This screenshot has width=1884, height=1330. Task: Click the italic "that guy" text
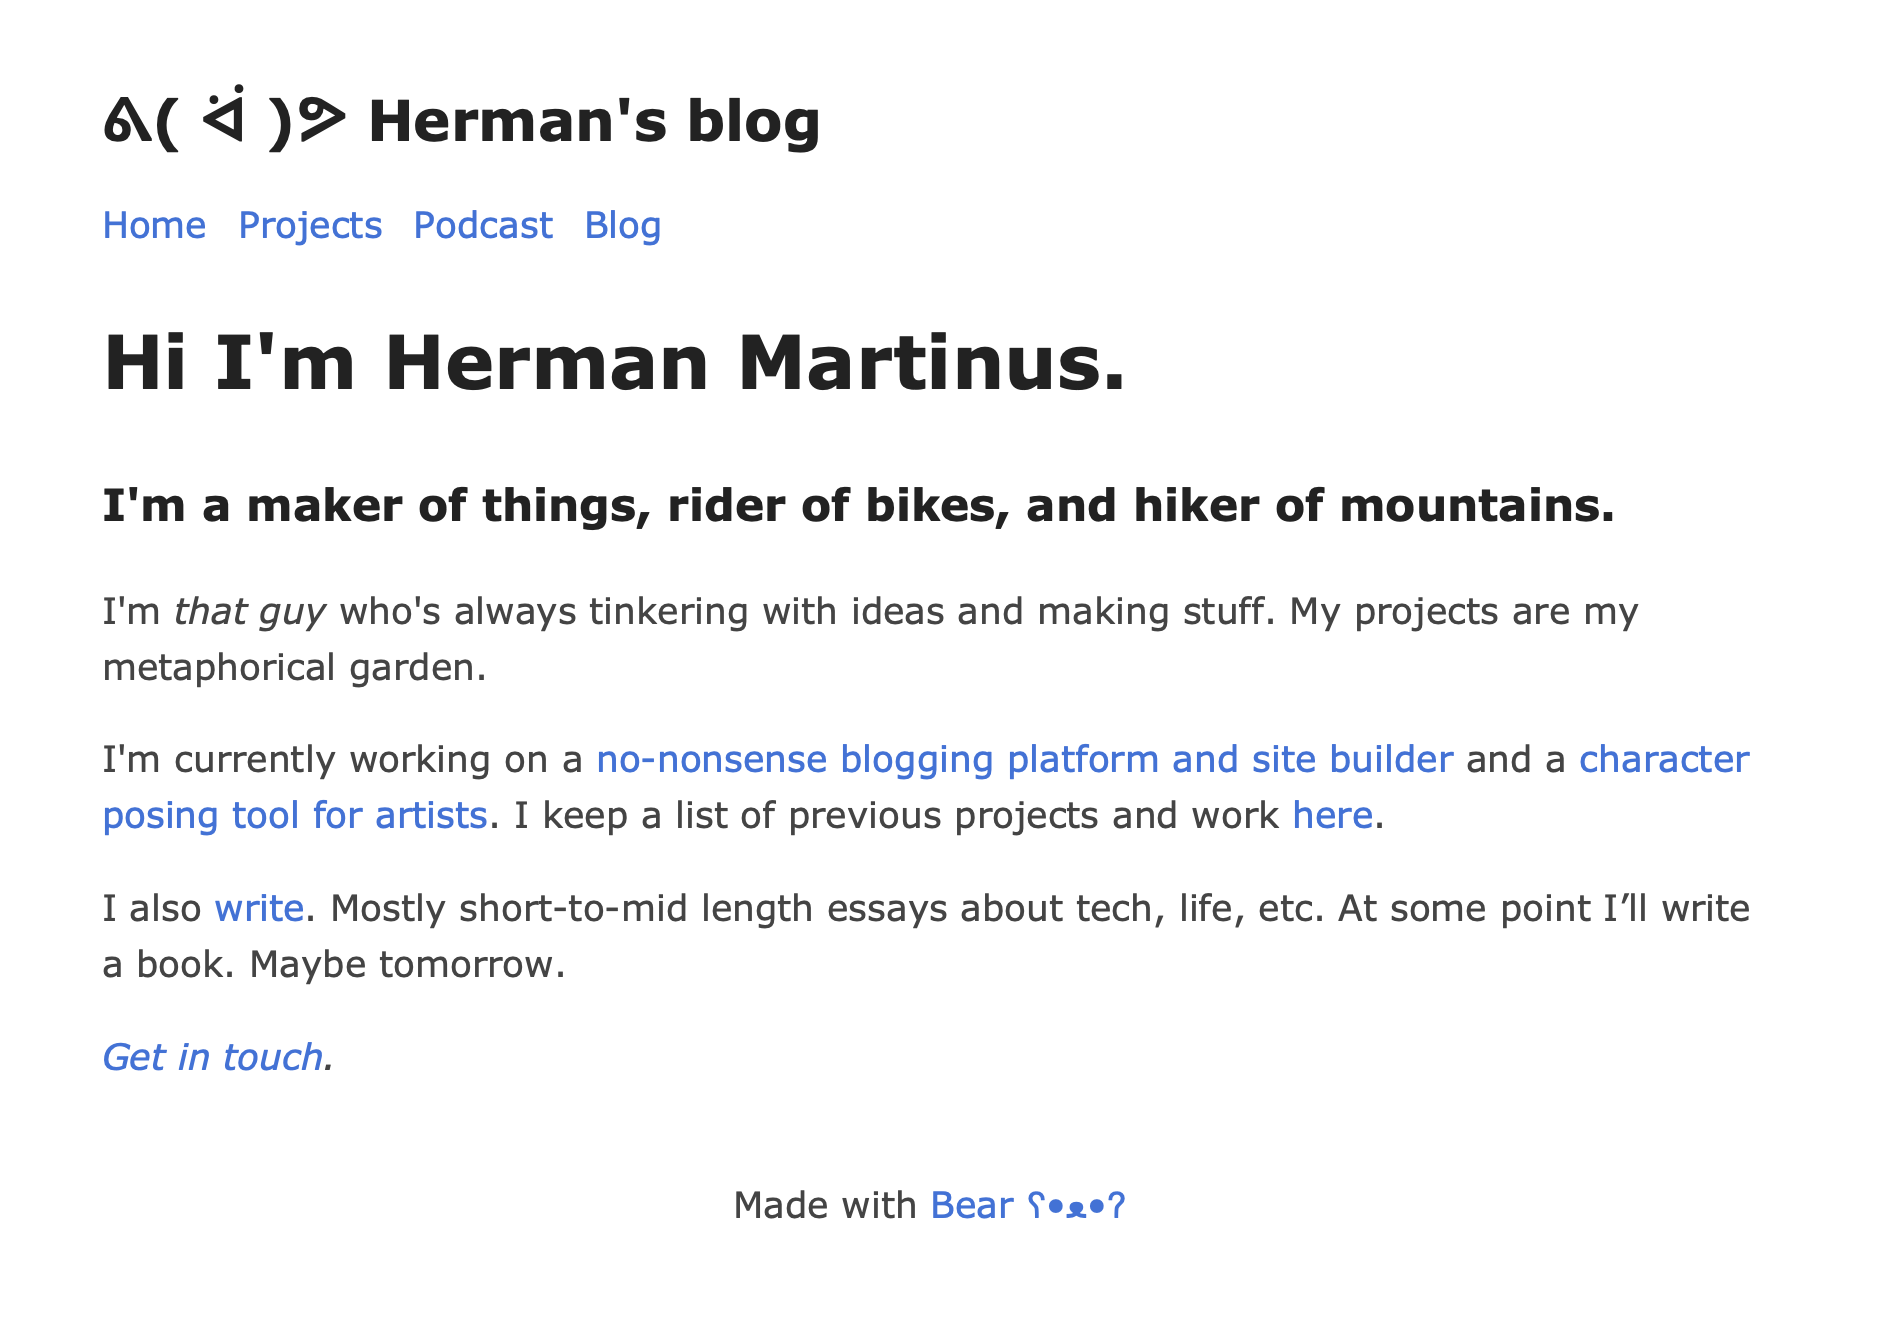(250, 612)
